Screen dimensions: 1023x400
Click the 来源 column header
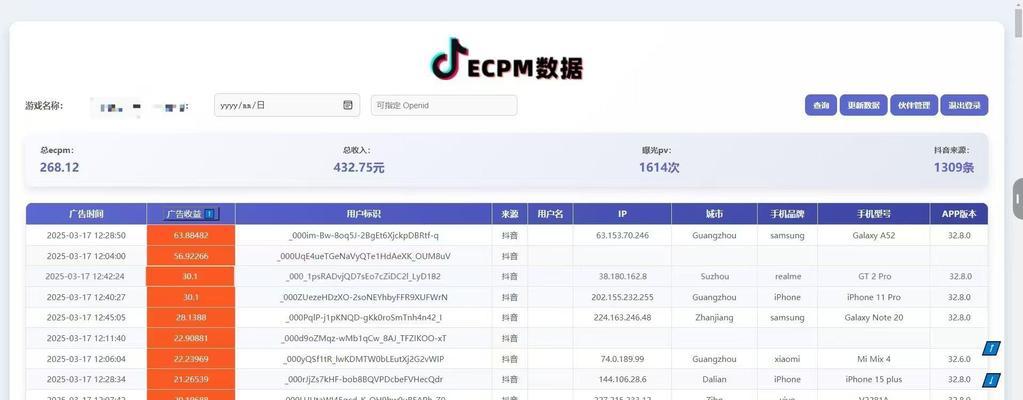510,214
